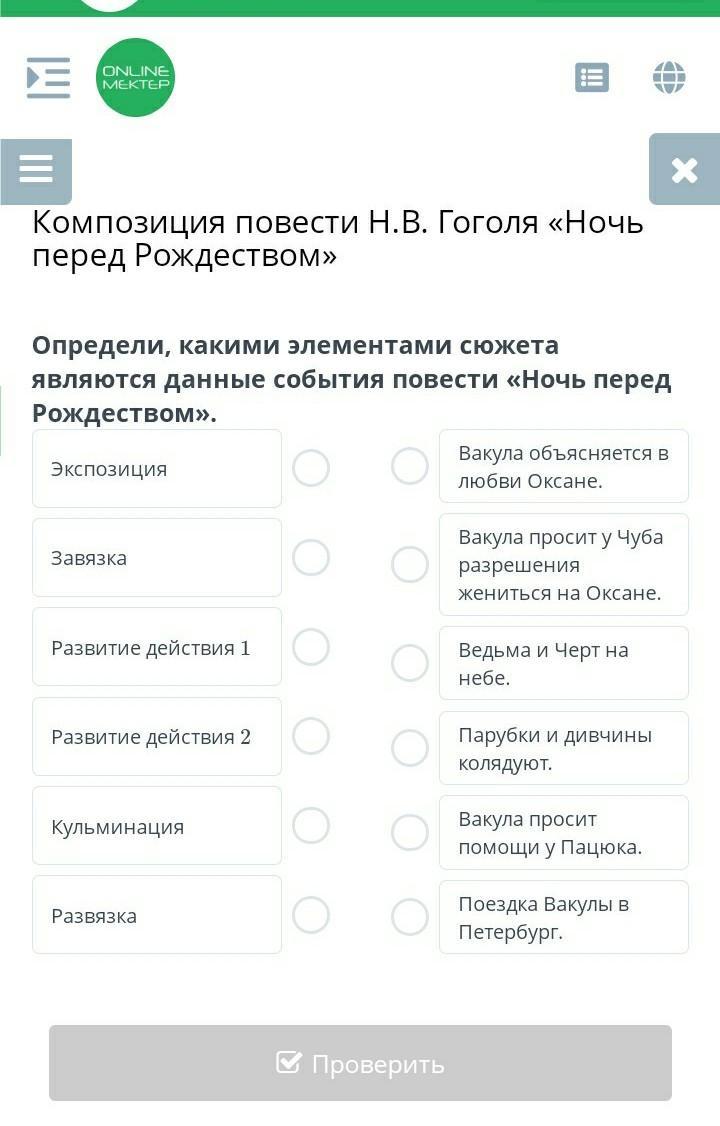Open the gray hamburger menu button

(36, 169)
